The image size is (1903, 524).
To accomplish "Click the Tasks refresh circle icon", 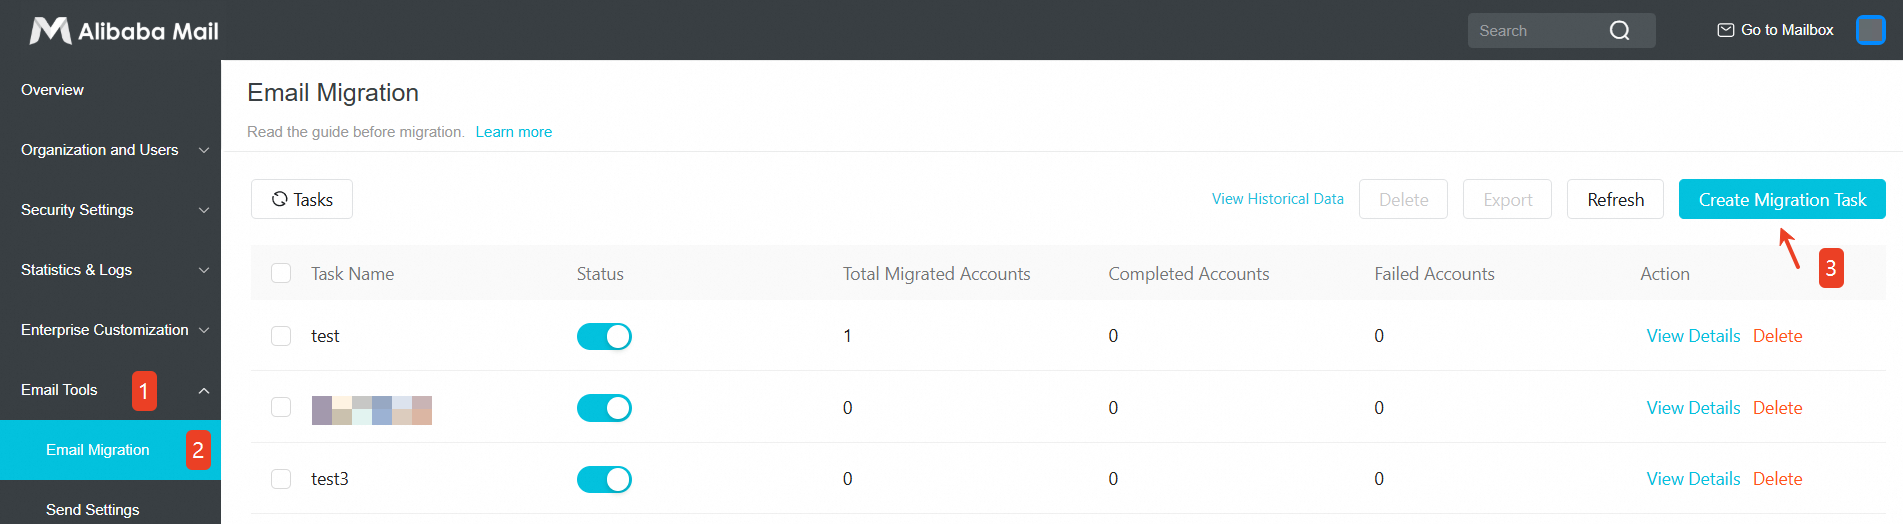I will pyautogui.click(x=280, y=199).
